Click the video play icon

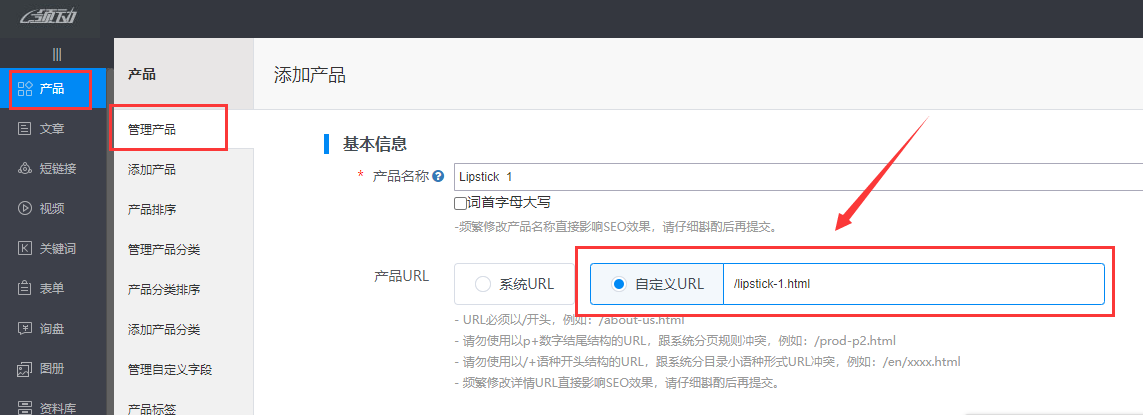(x=25, y=209)
